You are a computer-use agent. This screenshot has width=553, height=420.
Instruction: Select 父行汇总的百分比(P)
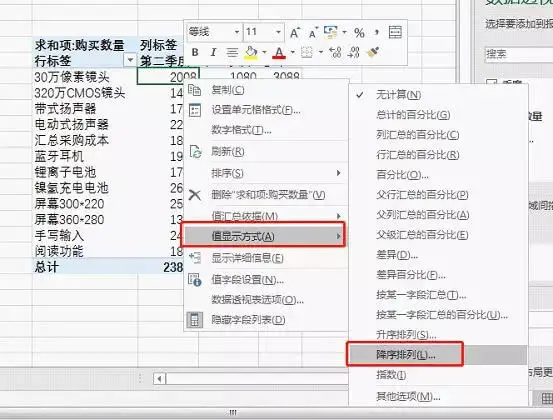point(438,195)
